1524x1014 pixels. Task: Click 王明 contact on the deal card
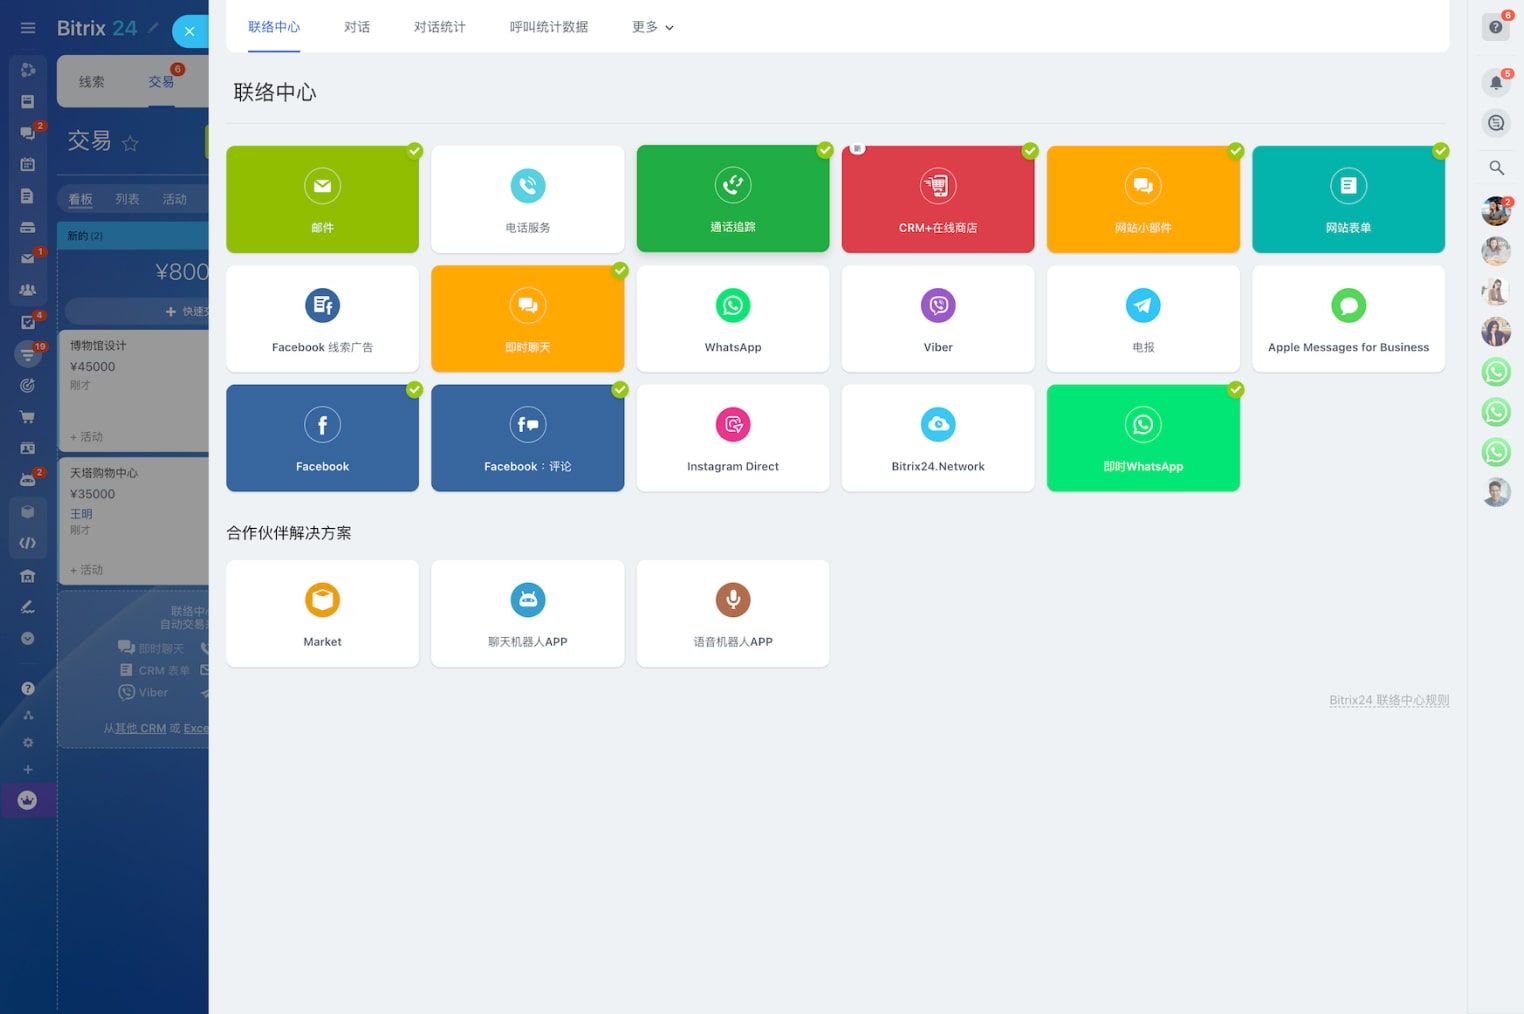tap(81, 514)
